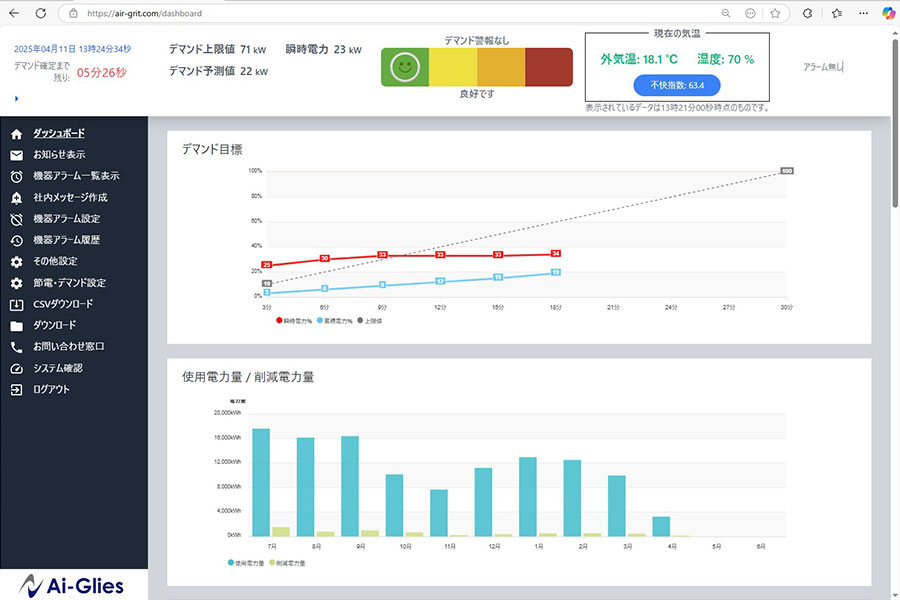Select その他設定 from the sidebar menu

(x=55, y=261)
